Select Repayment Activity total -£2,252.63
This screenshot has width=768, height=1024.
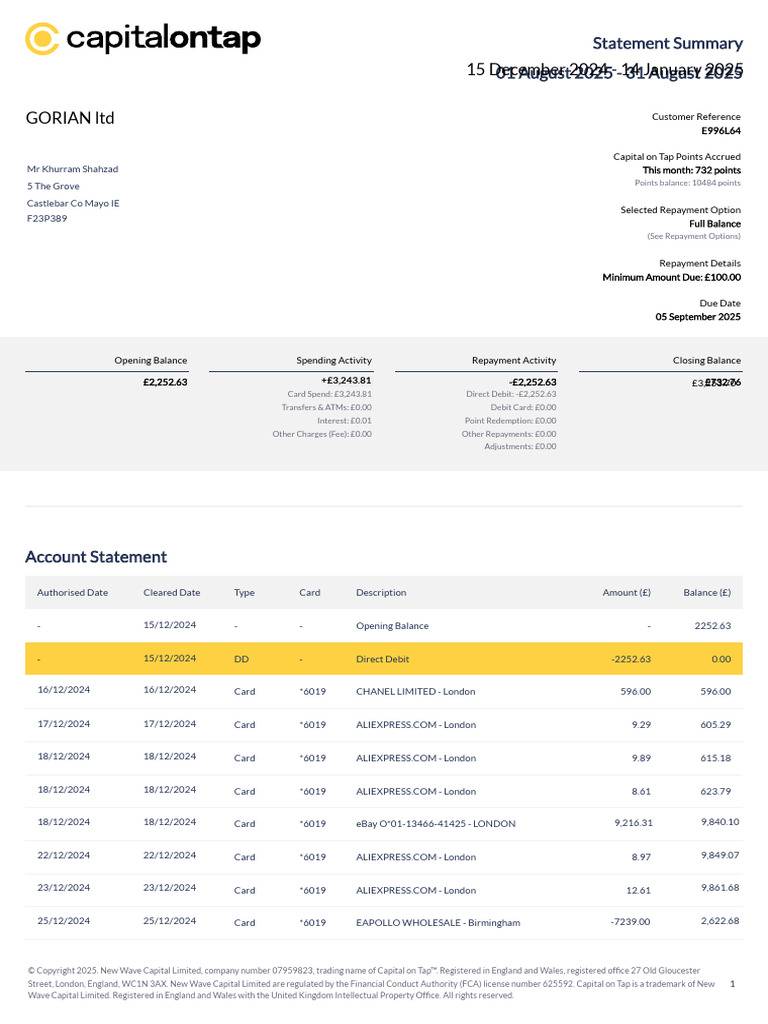533,382
